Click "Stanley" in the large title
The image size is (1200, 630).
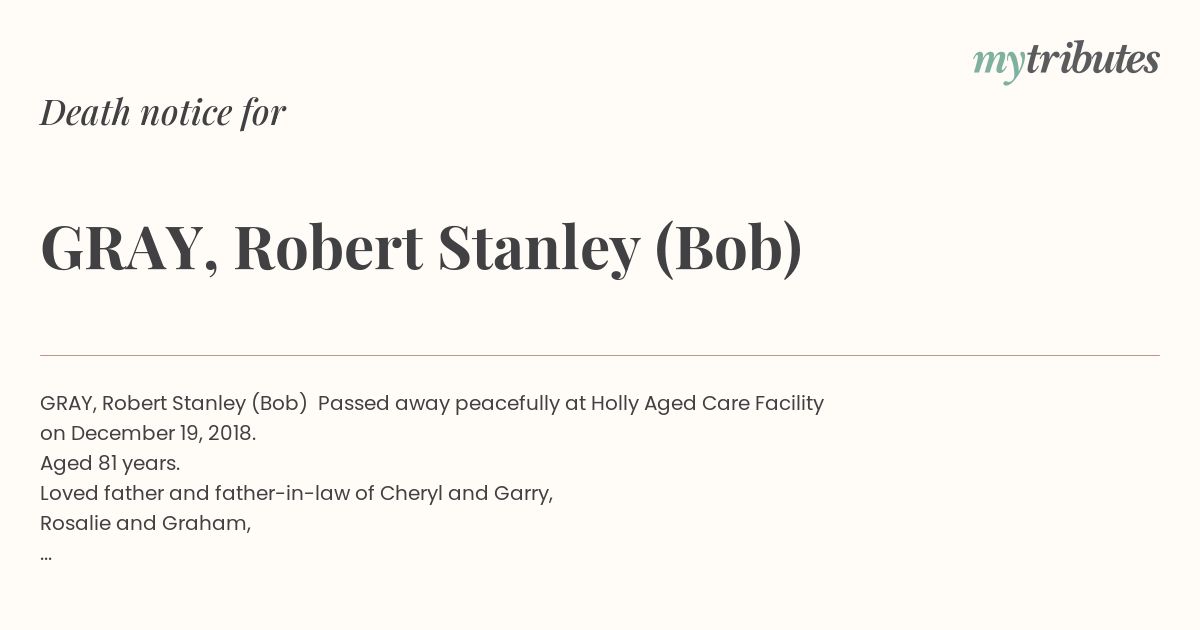(x=539, y=250)
